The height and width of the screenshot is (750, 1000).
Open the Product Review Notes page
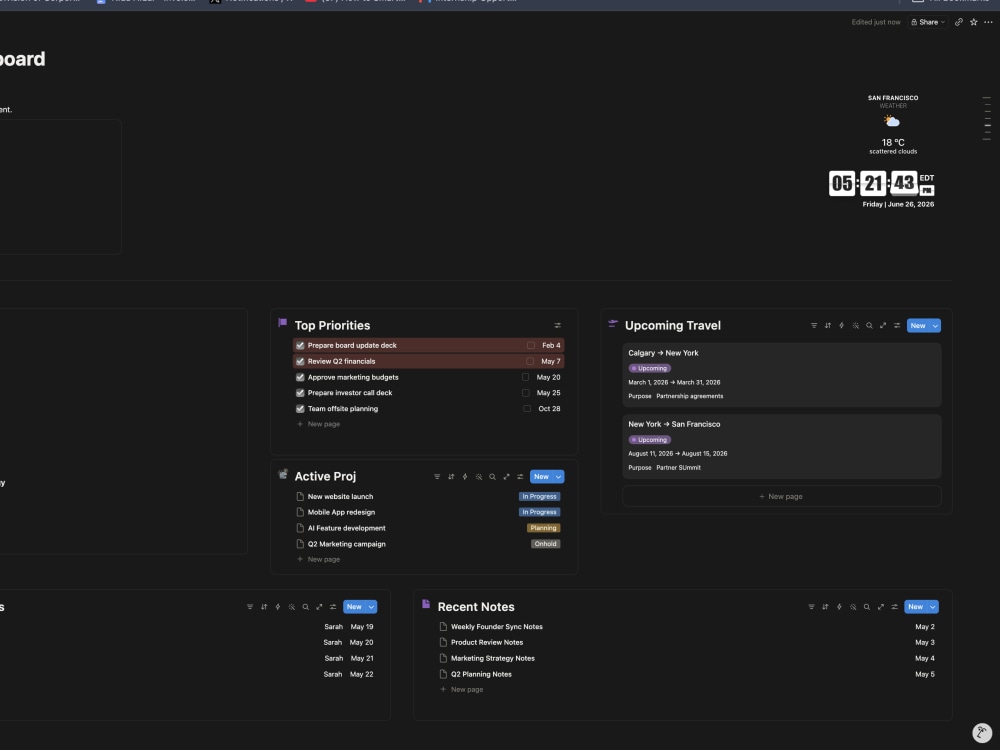pyautogui.click(x=487, y=642)
